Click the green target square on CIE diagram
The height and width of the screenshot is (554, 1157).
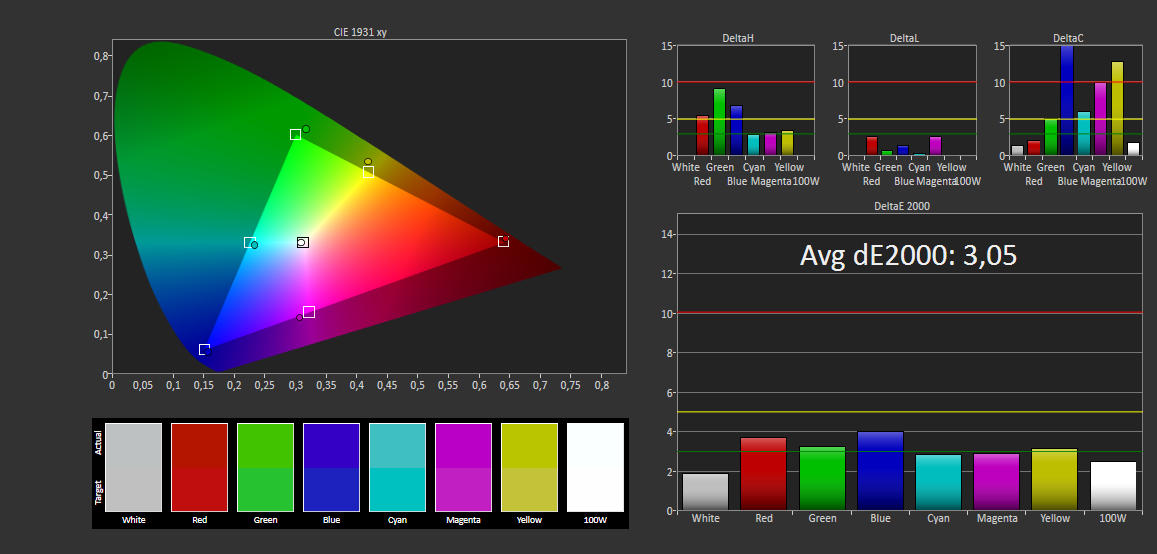pos(295,134)
